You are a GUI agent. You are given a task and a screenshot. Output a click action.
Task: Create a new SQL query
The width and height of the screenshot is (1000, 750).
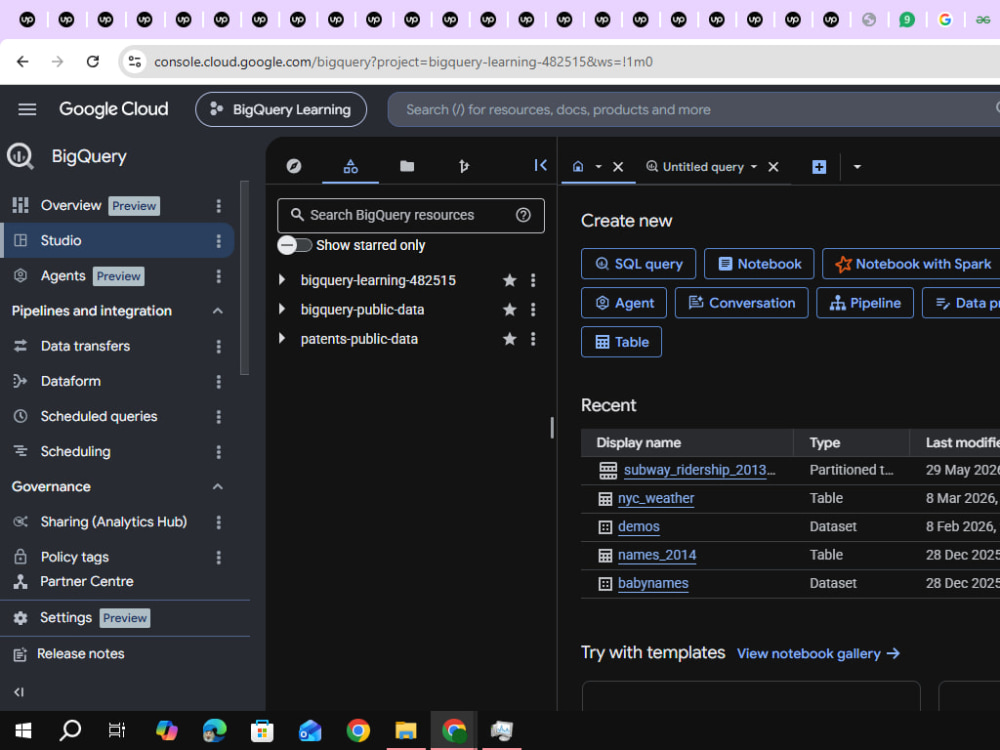click(638, 264)
